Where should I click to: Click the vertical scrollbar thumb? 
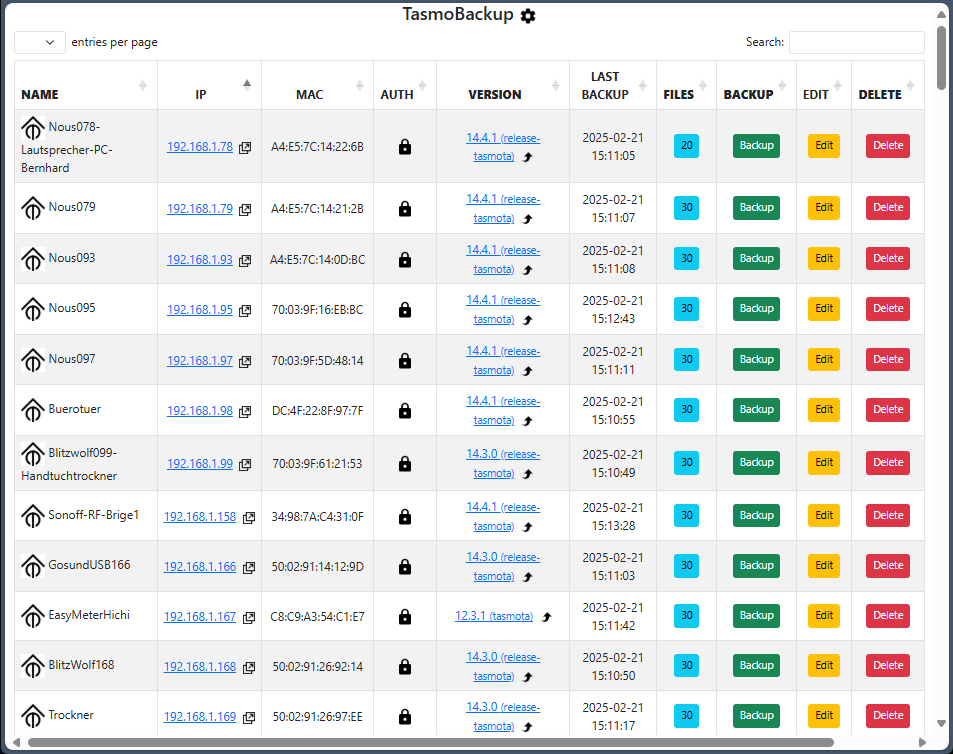(941, 58)
